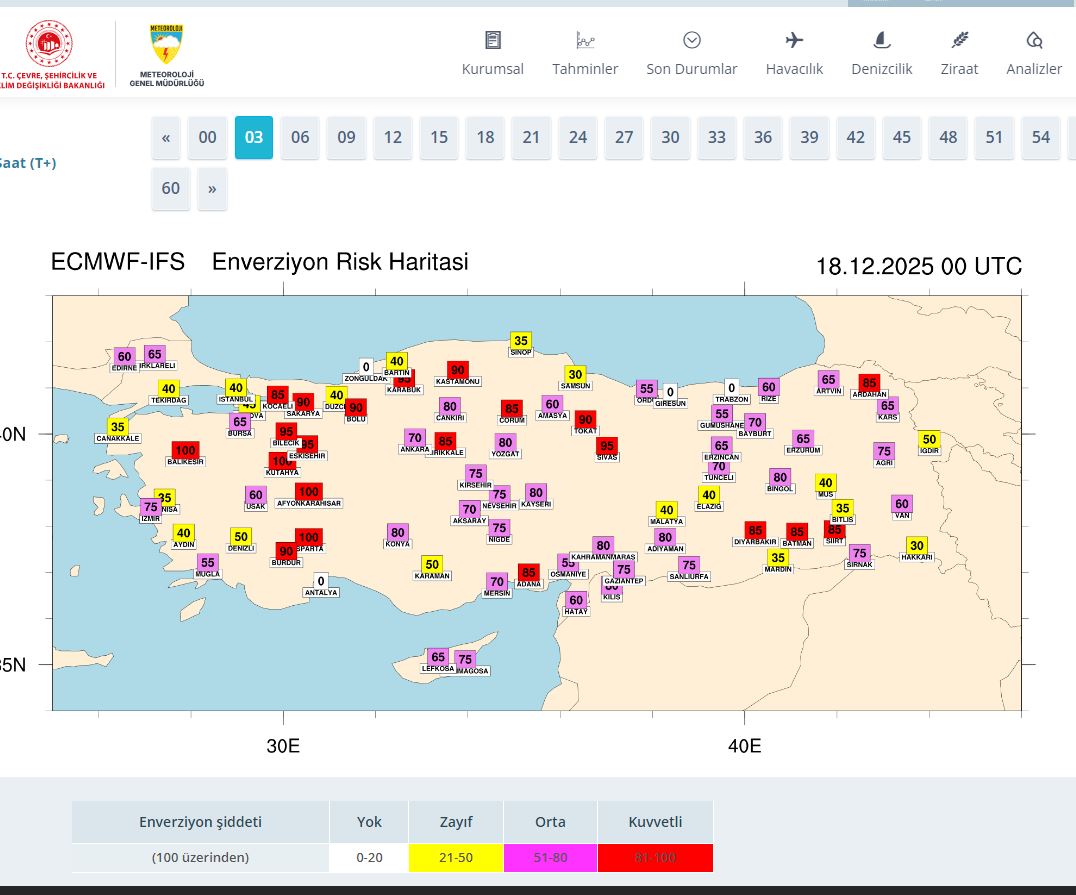Image resolution: width=1076 pixels, height=895 pixels.
Task: Select forecast hour 00
Action: (207, 138)
